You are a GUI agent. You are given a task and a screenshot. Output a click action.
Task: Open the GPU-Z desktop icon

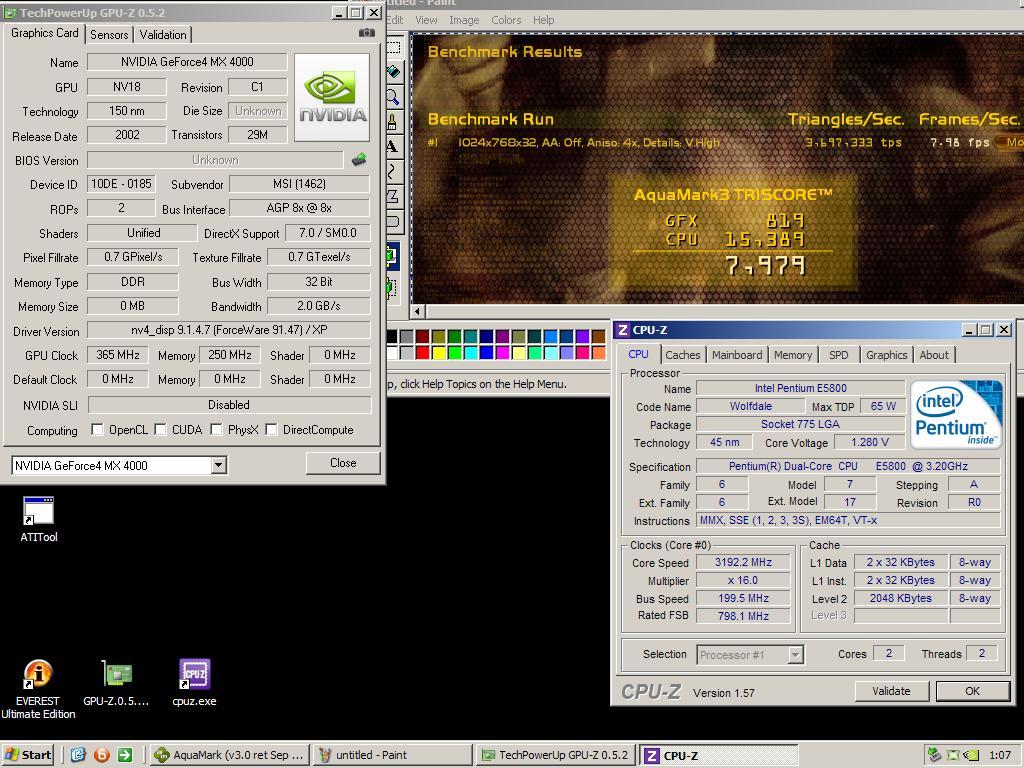(116, 683)
